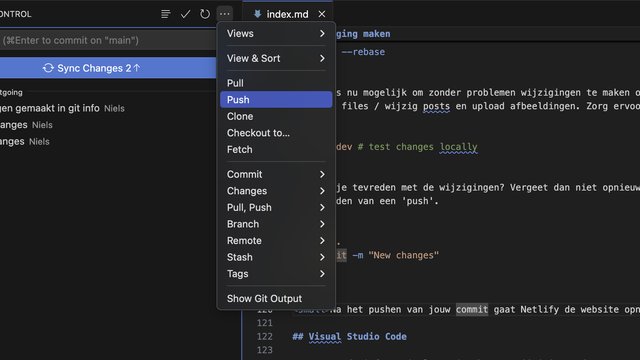Screen dimensions: 640x360
Task: Click line number 123 in the gutter
Action: (x=264, y=350)
